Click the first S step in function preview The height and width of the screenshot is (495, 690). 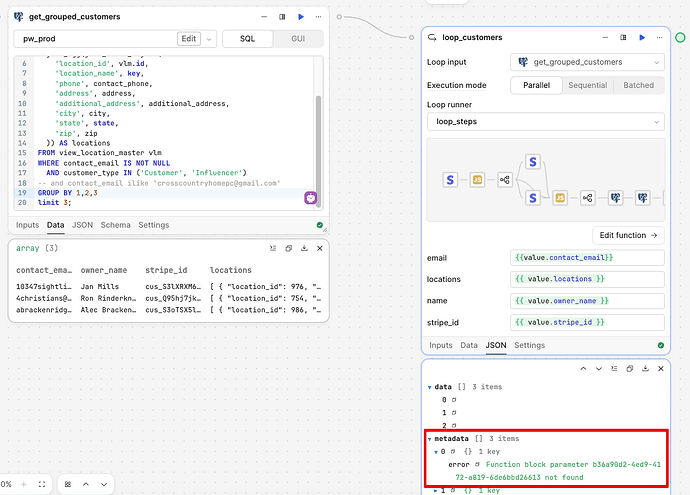click(x=450, y=180)
